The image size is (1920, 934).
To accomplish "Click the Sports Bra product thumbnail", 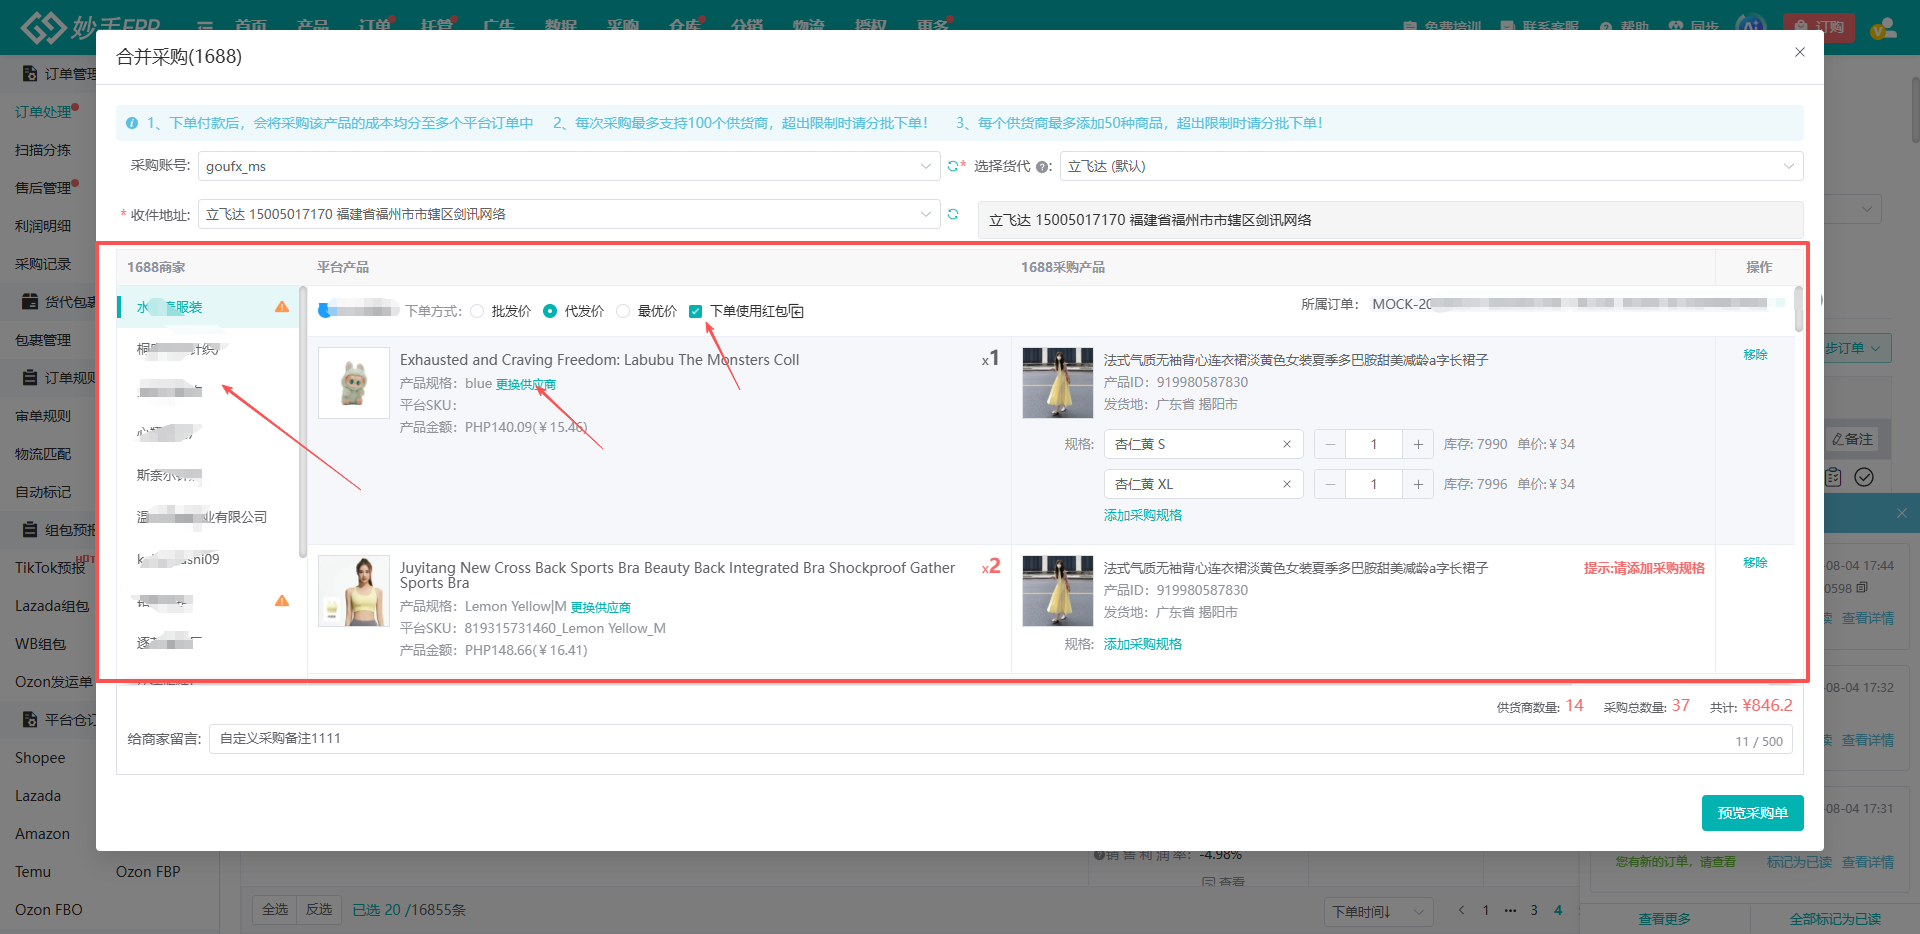I will [x=354, y=591].
